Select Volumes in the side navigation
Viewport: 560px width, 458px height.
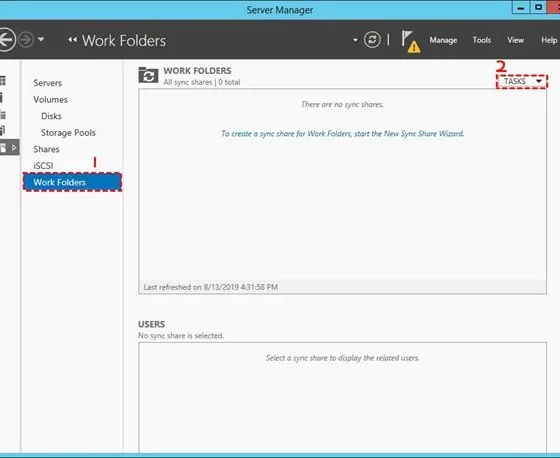pos(50,99)
